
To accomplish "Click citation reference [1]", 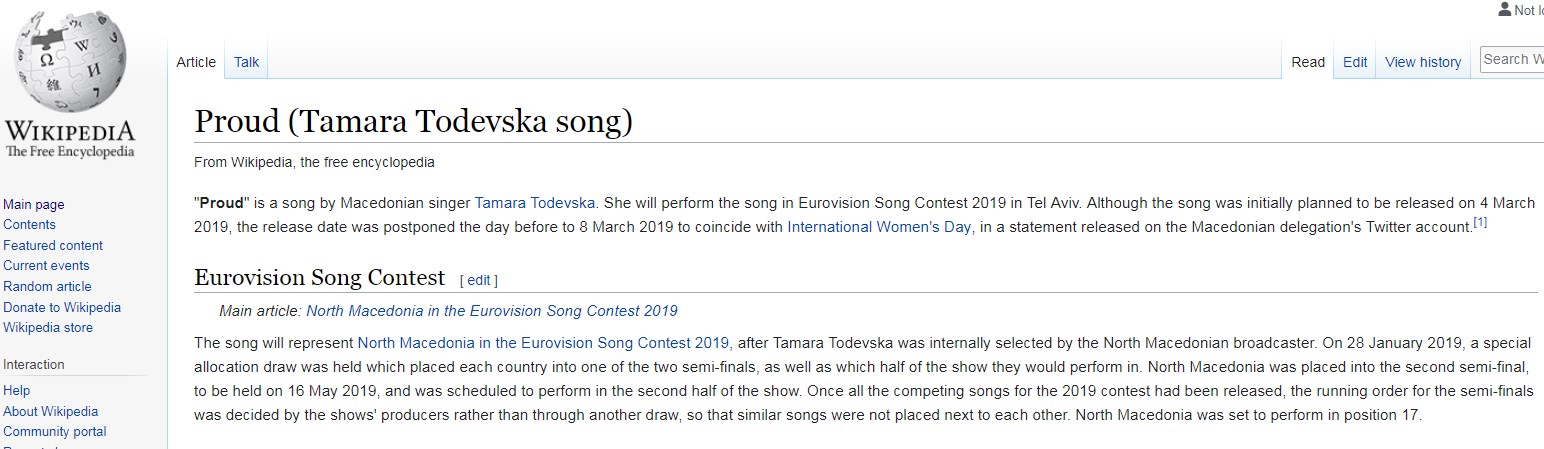I will (1480, 223).
